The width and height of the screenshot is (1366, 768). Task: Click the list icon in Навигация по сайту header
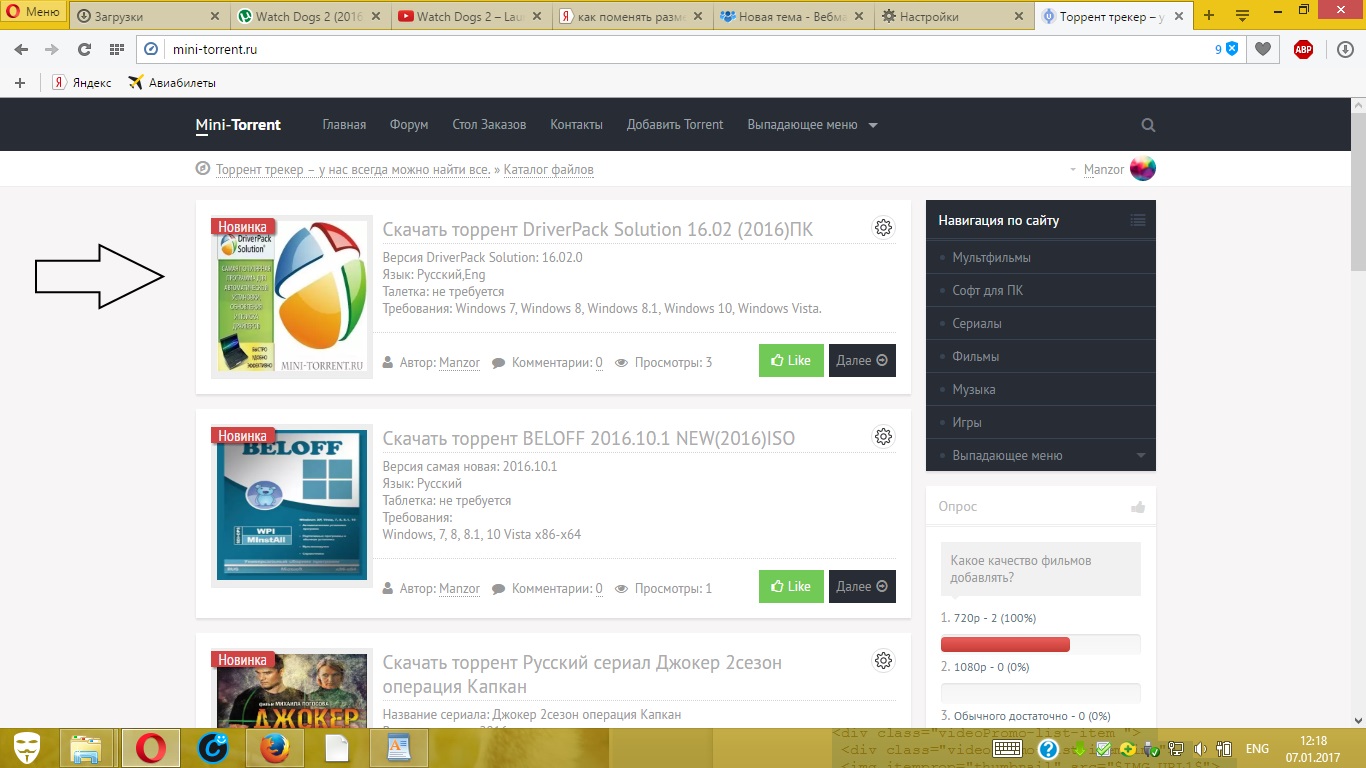pos(1138,220)
